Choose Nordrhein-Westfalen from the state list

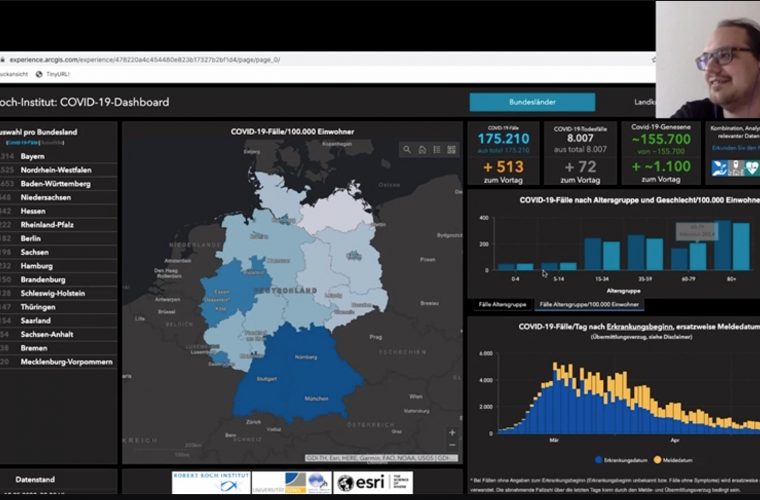click(x=56, y=170)
